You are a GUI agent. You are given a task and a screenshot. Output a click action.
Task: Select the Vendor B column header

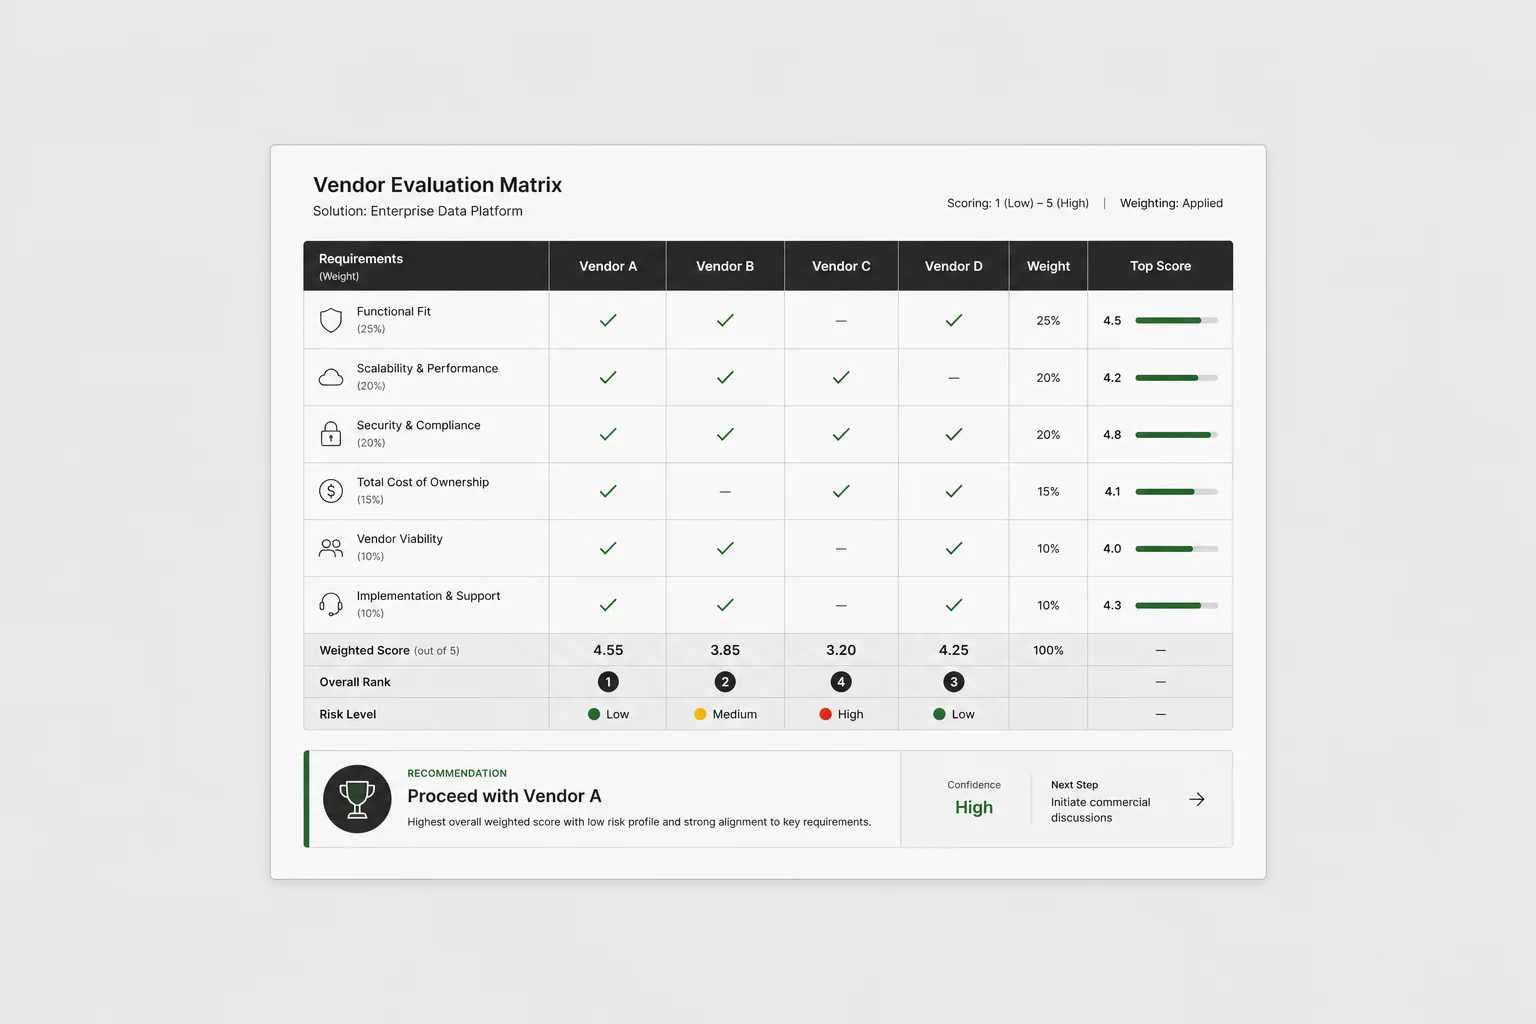click(725, 266)
